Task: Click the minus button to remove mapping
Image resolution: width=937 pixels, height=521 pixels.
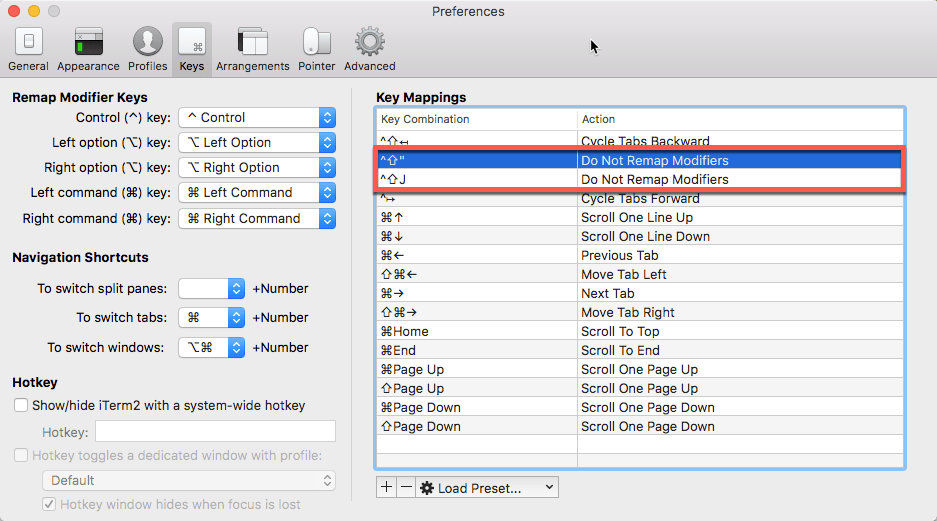Action: [405, 488]
